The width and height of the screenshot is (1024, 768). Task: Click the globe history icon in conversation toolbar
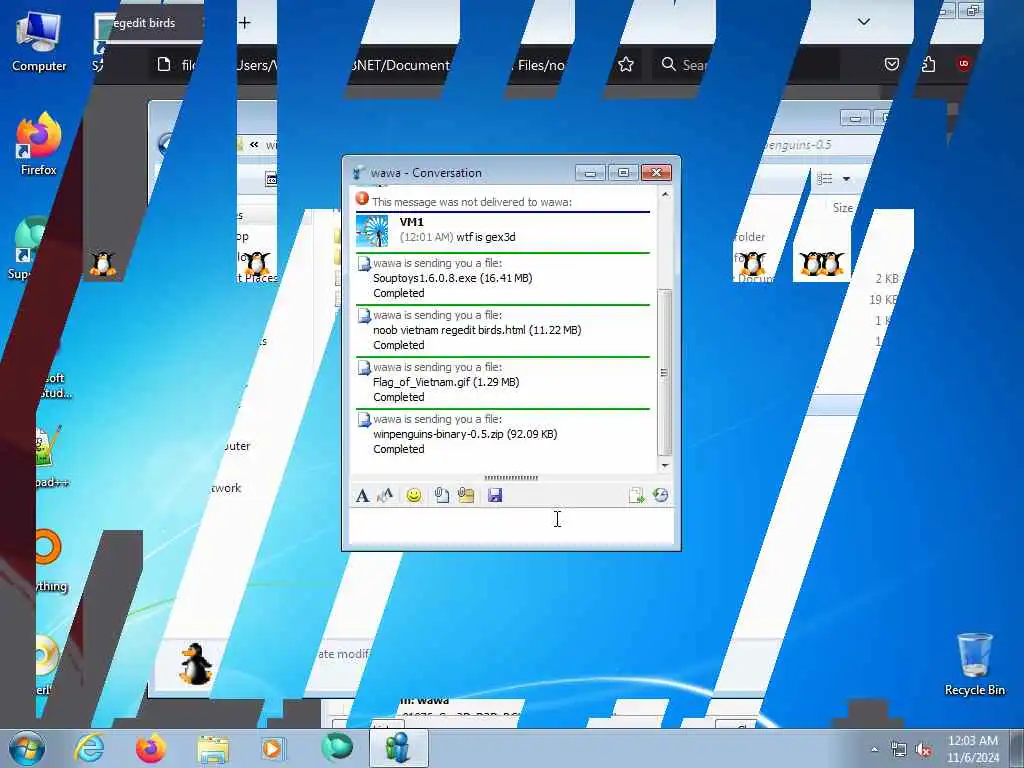pyautogui.click(x=660, y=496)
